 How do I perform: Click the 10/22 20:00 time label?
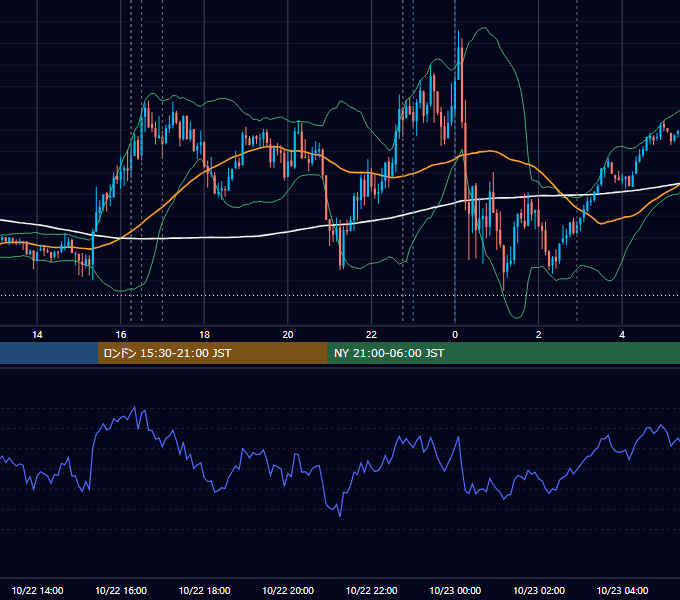click(x=288, y=590)
